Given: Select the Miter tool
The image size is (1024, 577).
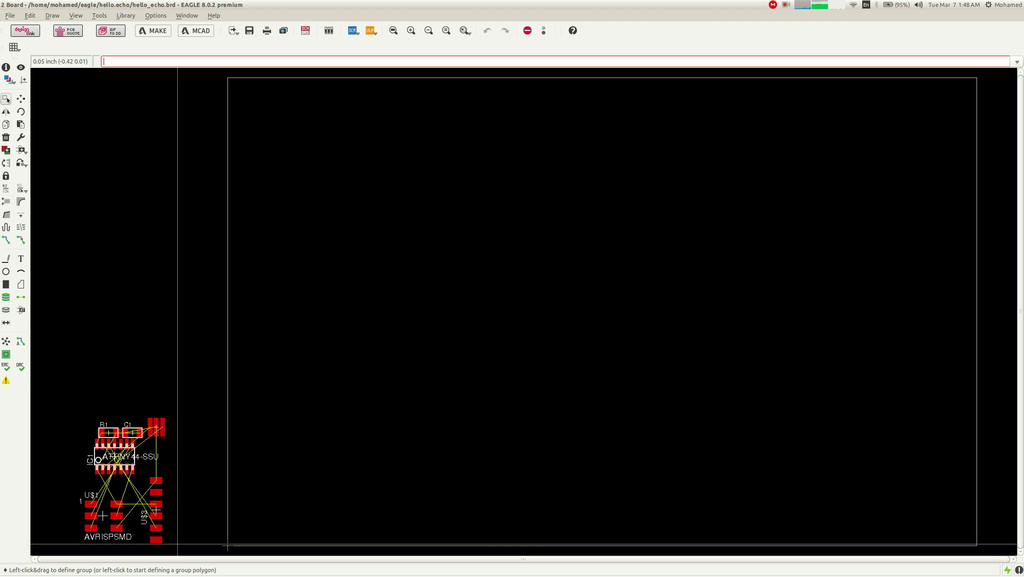Looking at the screenshot, I should click(x=21, y=202).
